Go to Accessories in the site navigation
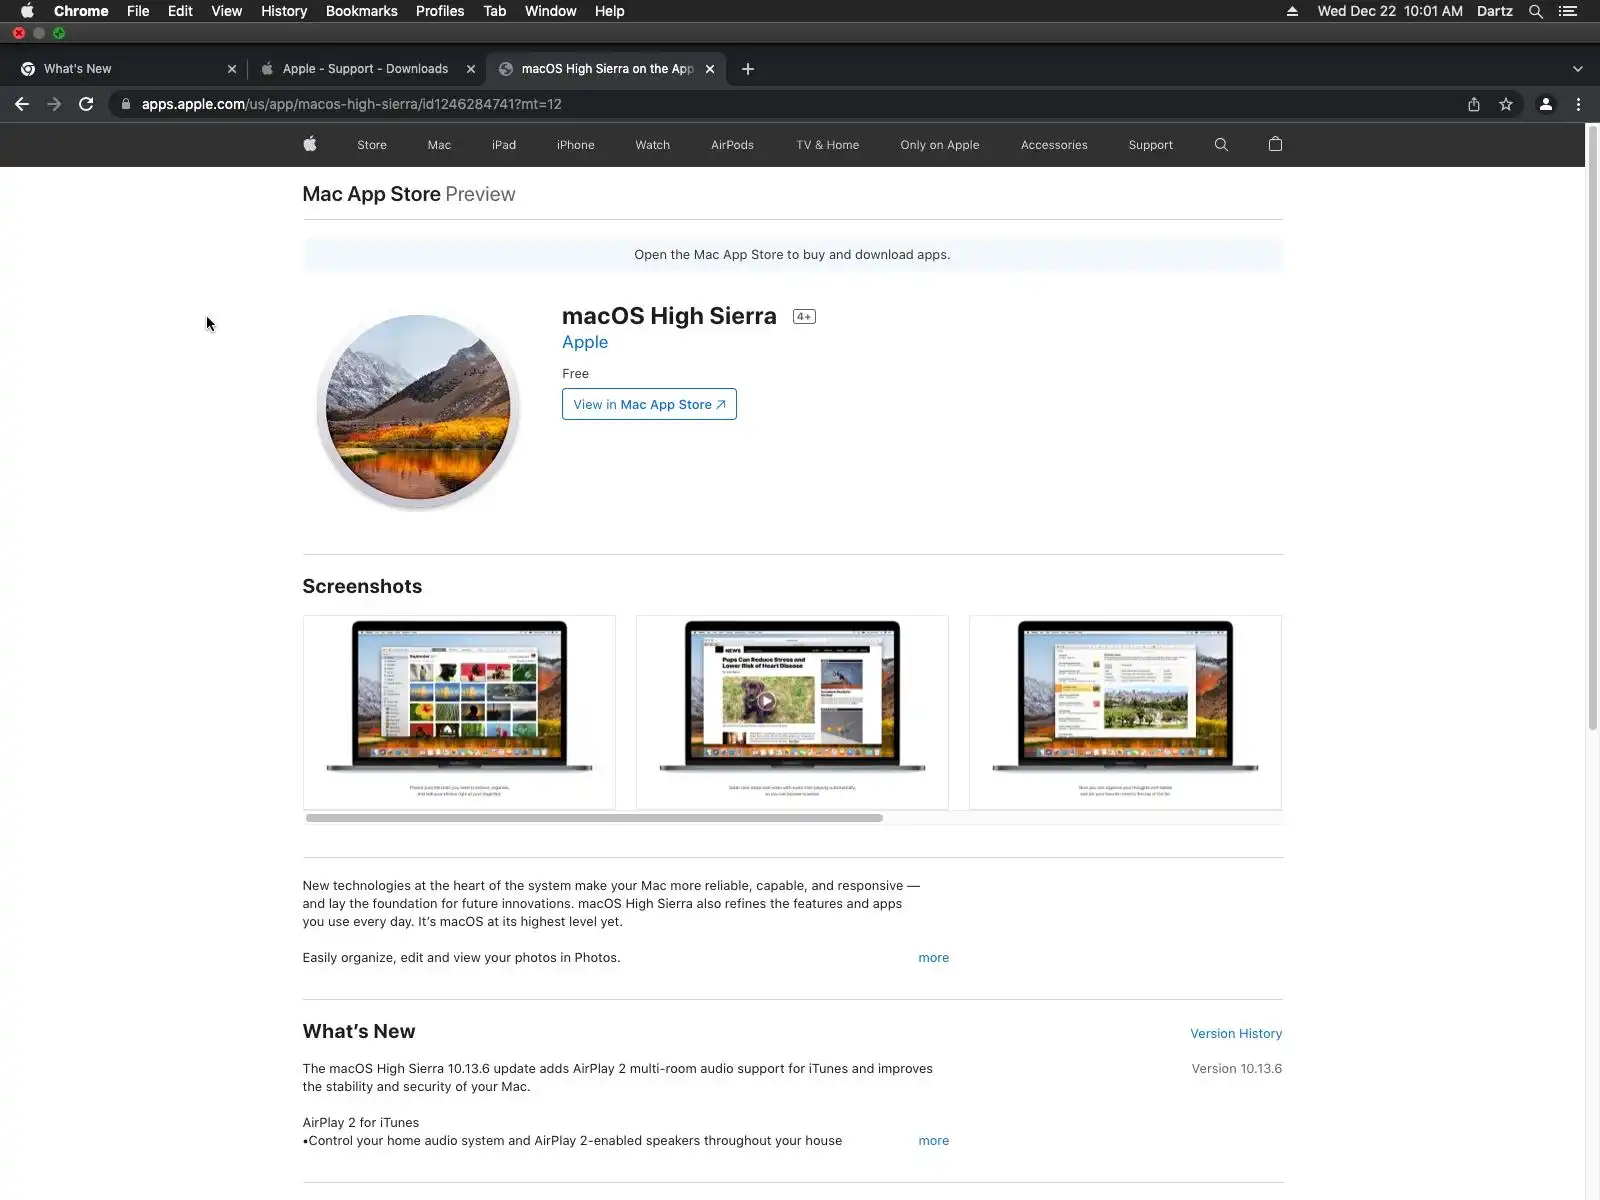The height and width of the screenshot is (1200, 1600). tap(1054, 145)
